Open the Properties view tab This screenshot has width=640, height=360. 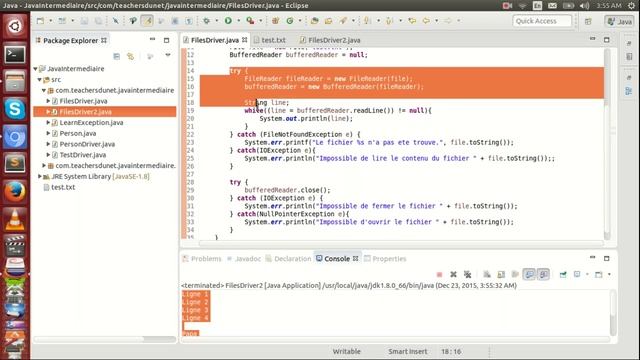pos(385,259)
